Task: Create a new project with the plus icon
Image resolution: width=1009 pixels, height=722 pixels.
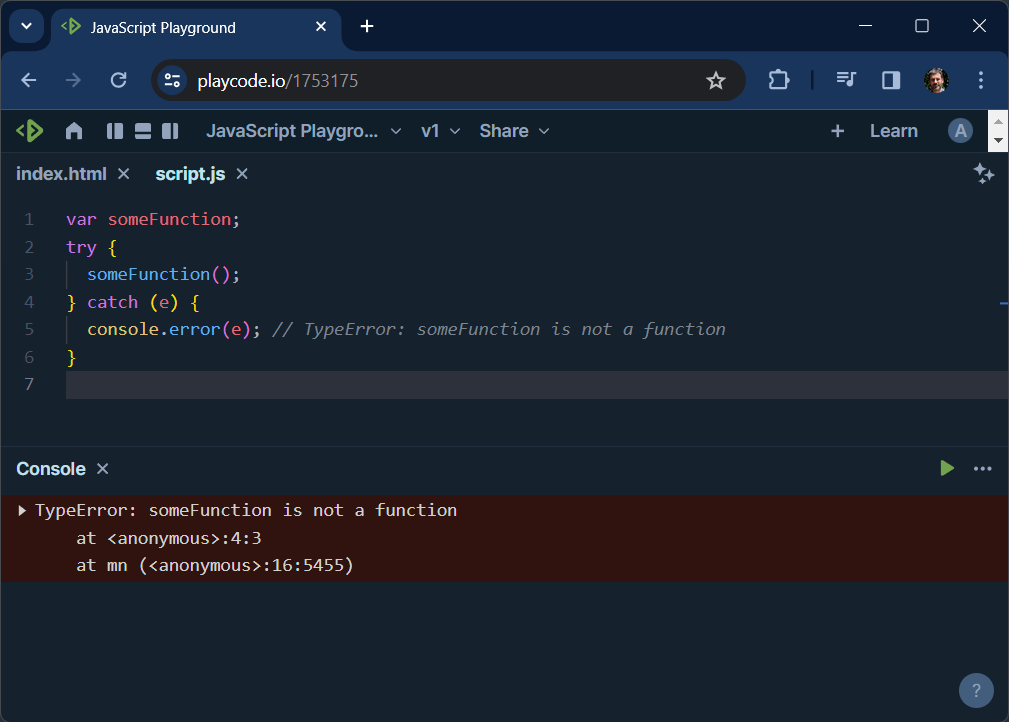Action: (x=837, y=130)
